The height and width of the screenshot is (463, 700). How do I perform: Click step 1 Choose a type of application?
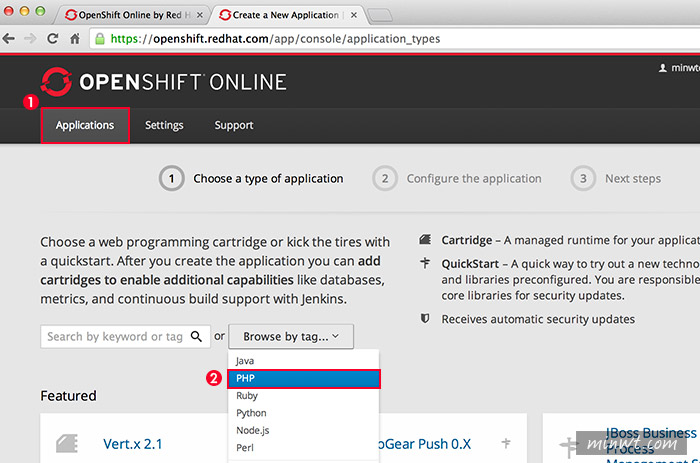251,179
